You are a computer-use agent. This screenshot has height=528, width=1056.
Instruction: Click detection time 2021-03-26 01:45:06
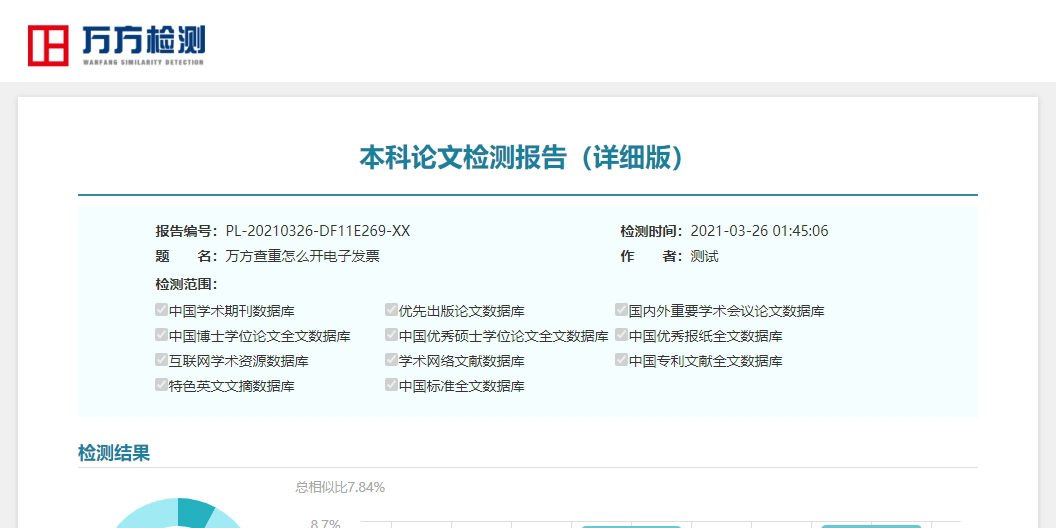(760, 231)
